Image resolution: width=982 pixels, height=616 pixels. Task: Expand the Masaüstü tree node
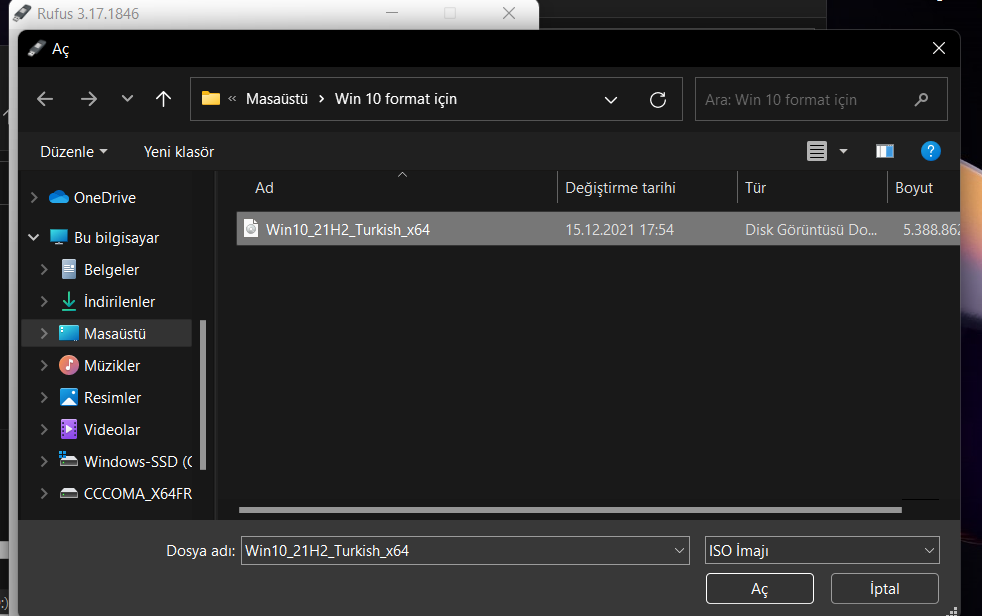pos(44,333)
